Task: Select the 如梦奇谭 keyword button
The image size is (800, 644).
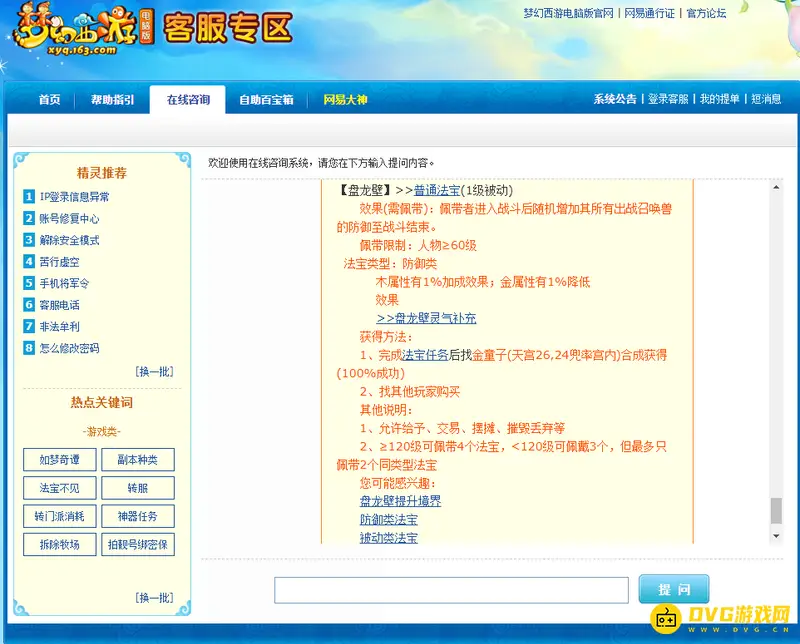Action: (x=60, y=460)
